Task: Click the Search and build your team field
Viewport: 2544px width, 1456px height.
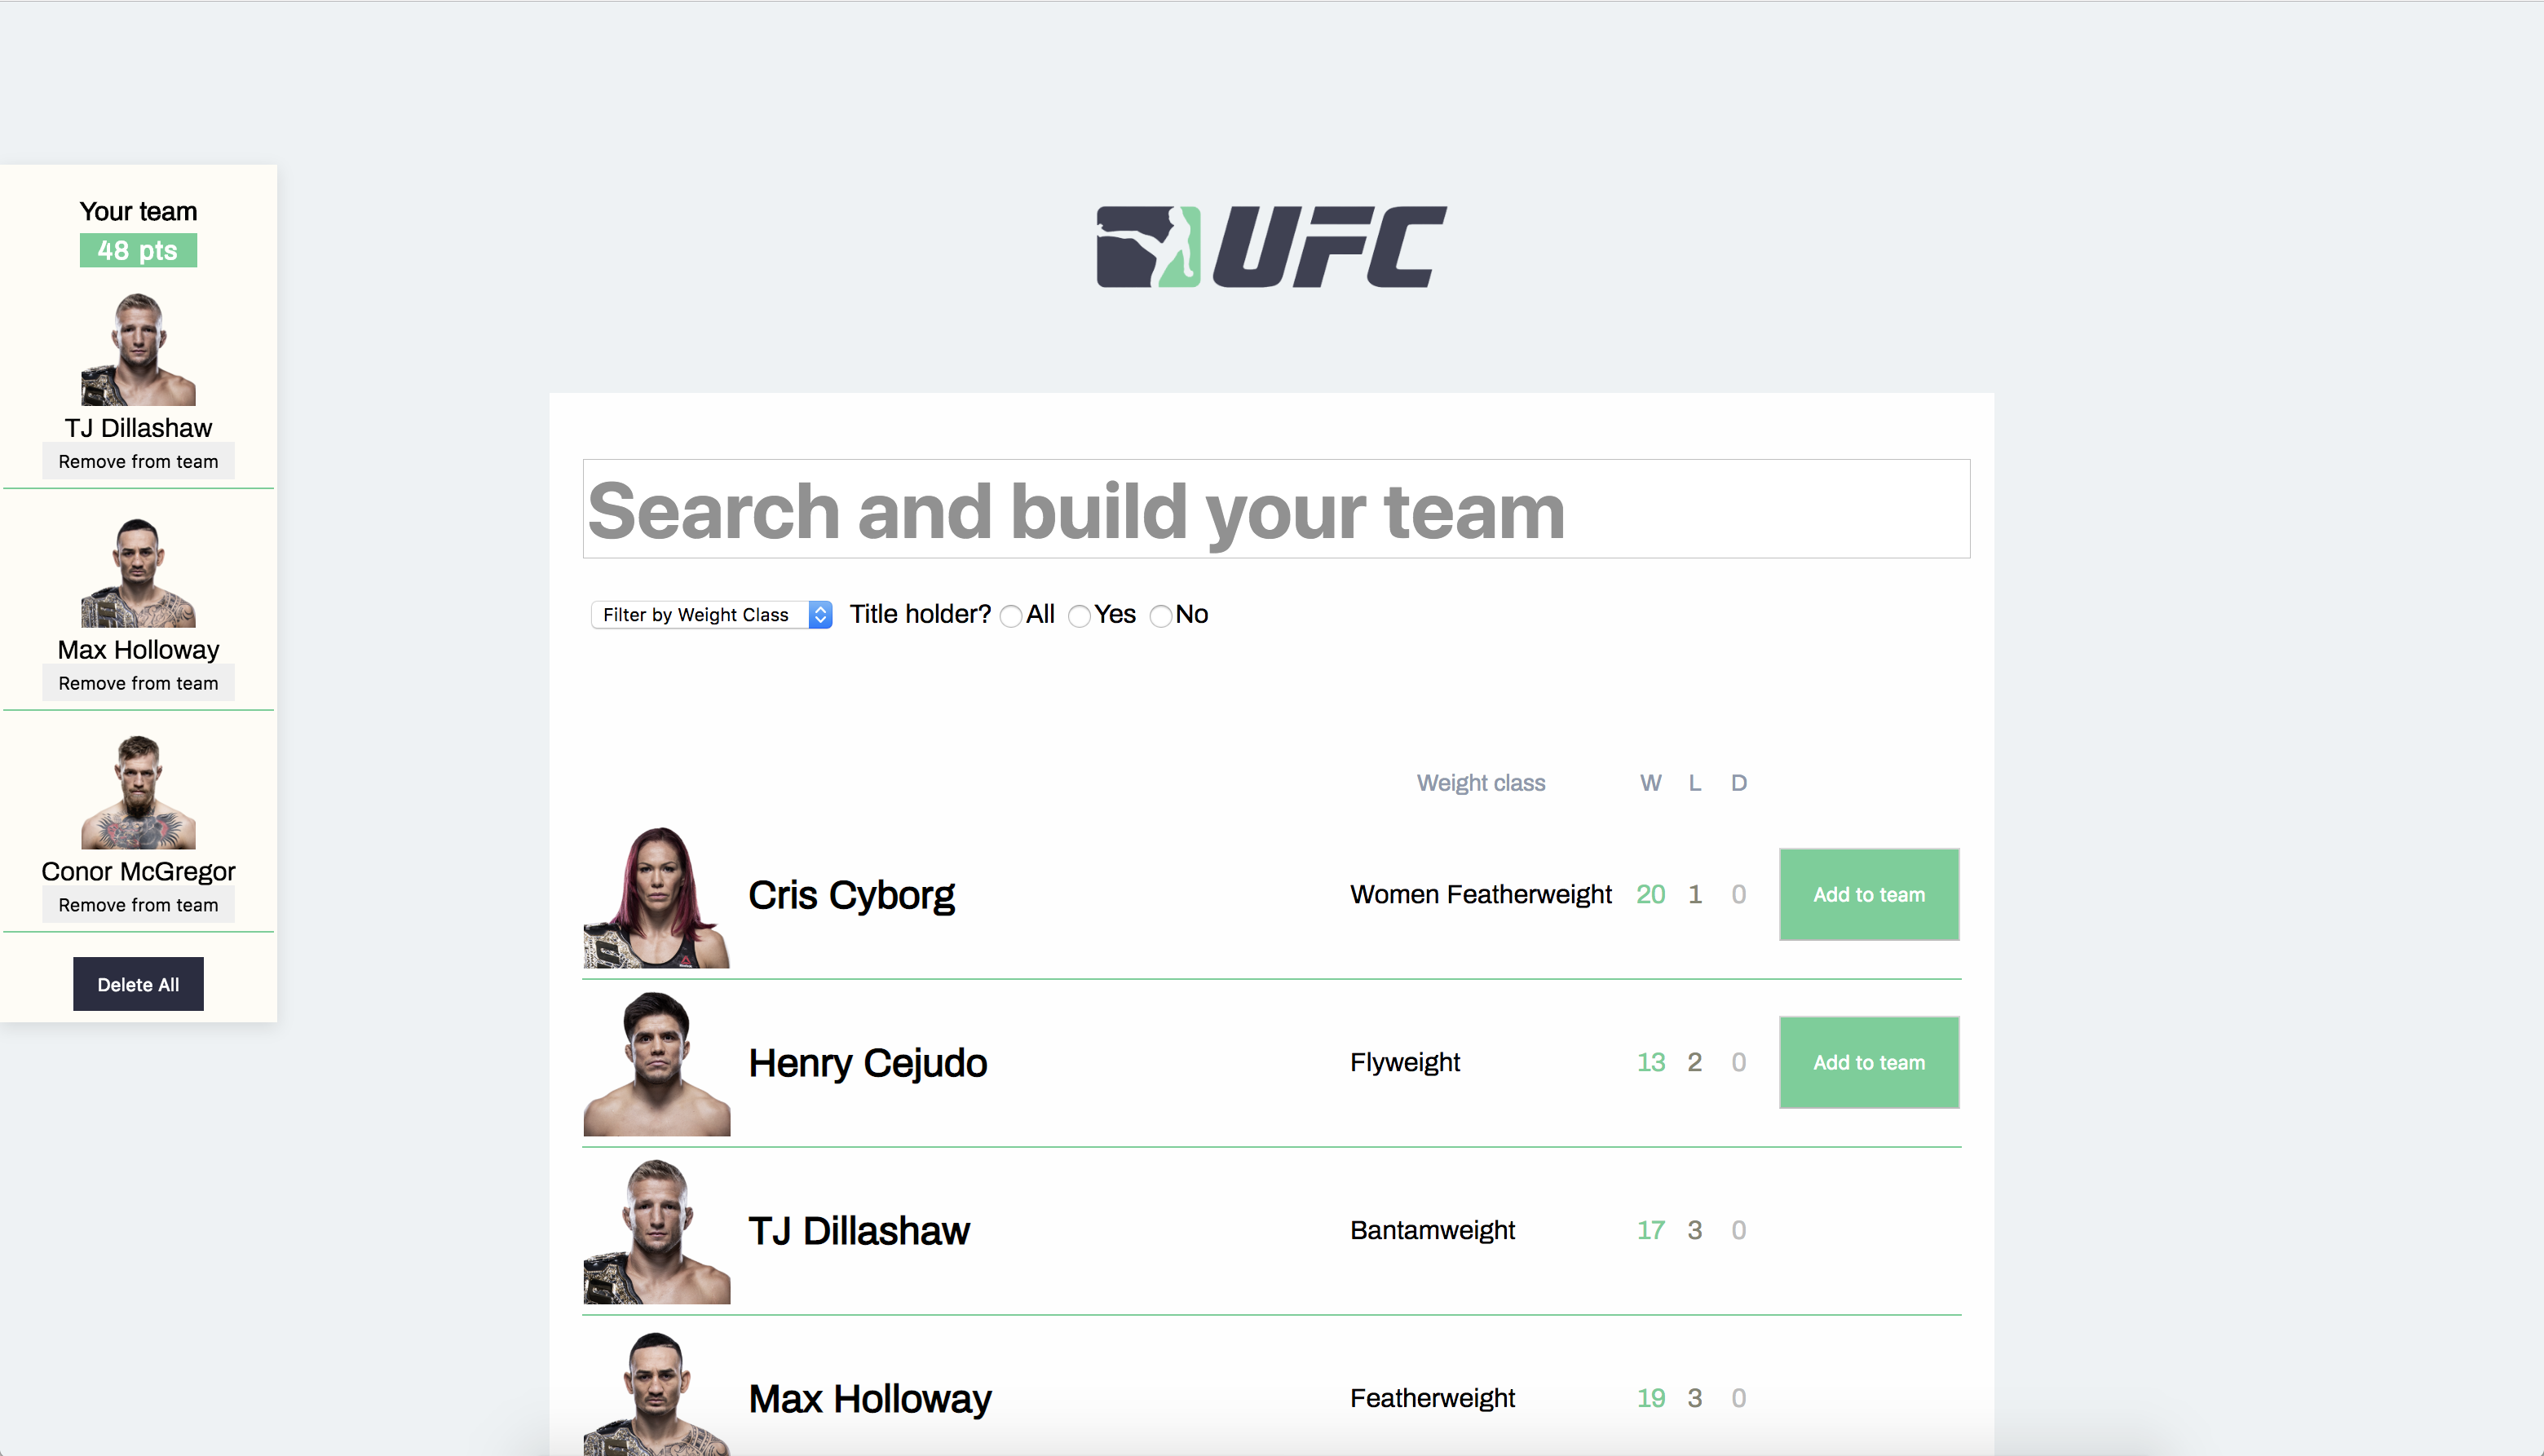Action: click(x=1272, y=509)
